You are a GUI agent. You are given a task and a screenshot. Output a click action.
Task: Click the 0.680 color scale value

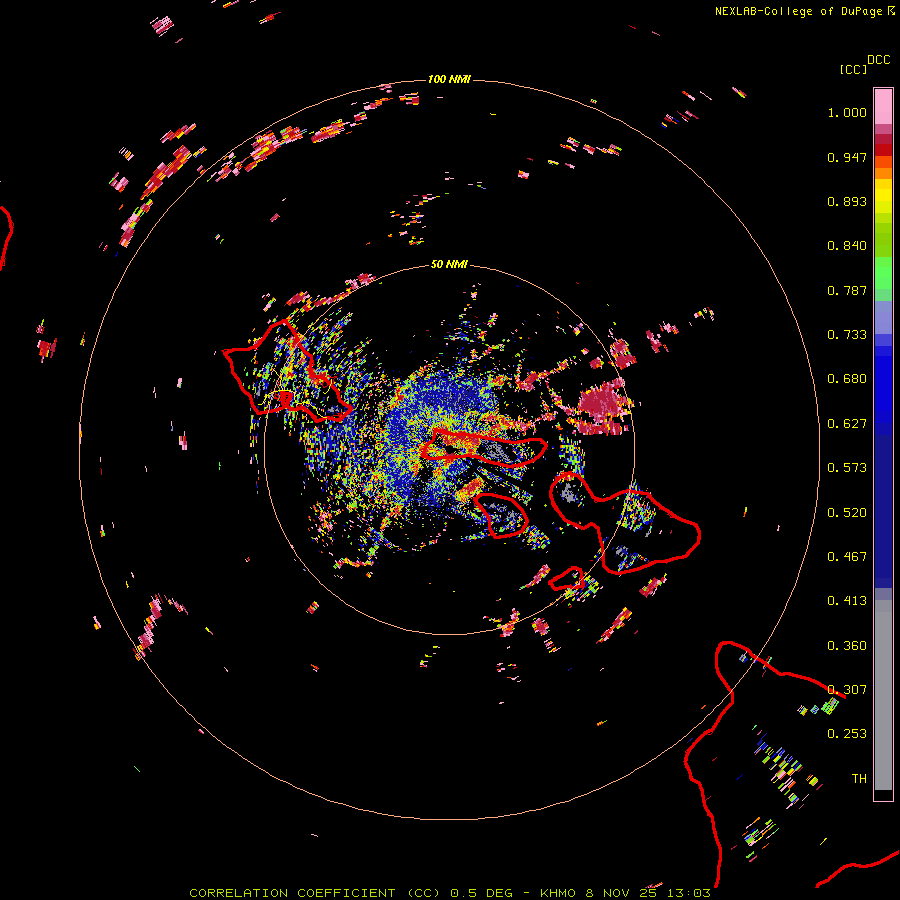[x=847, y=379]
